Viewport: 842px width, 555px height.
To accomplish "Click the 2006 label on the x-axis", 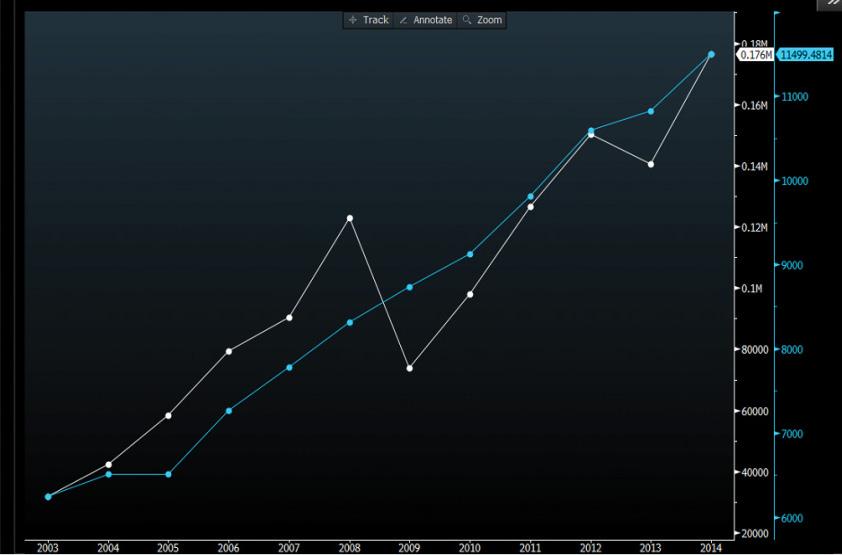I will (228, 547).
